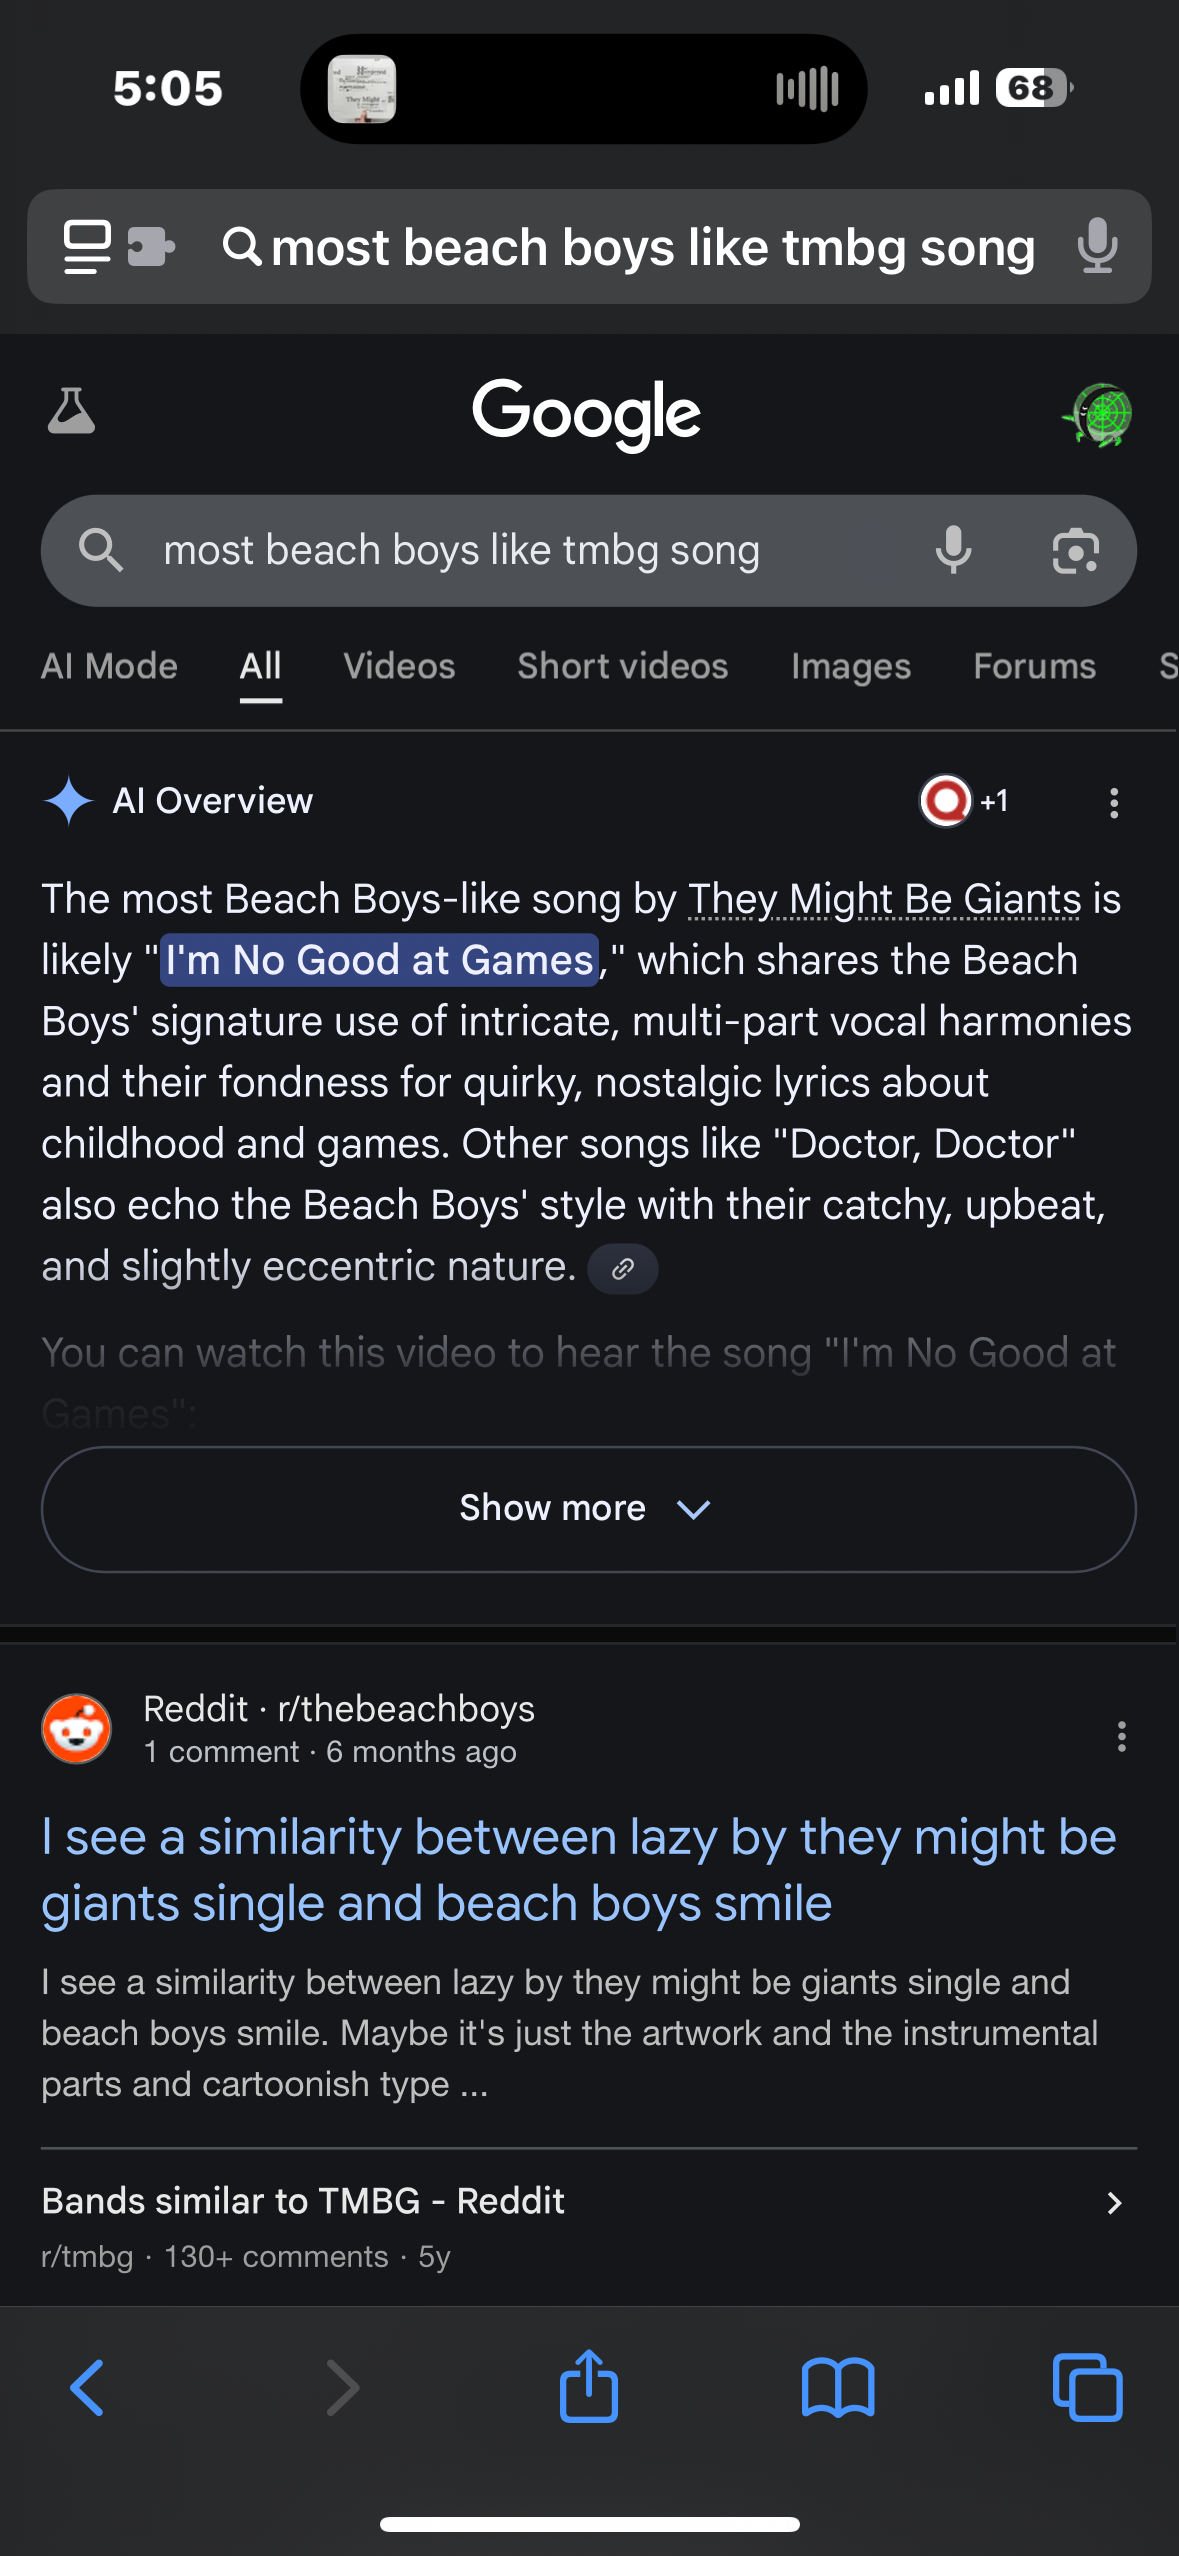Image resolution: width=1179 pixels, height=2556 pixels.
Task: Tap microphone in Google search box
Action: coord(953,551)
